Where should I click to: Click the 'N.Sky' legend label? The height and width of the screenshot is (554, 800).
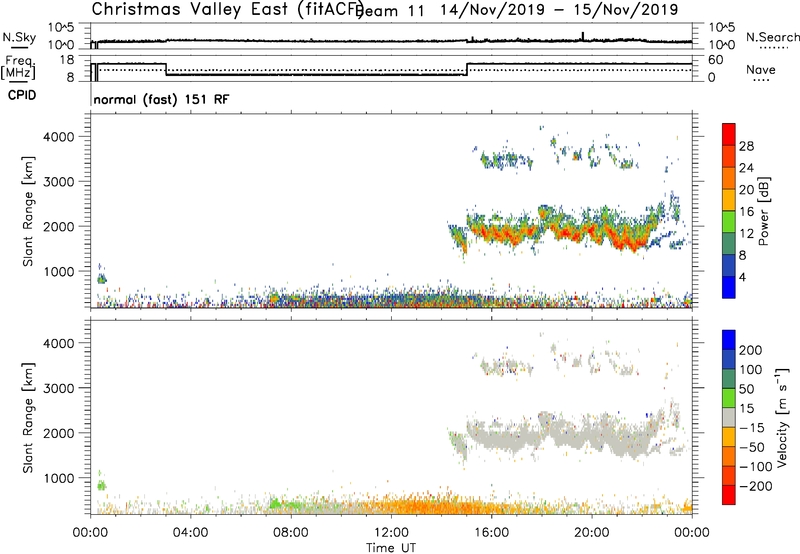pos(19,37)
